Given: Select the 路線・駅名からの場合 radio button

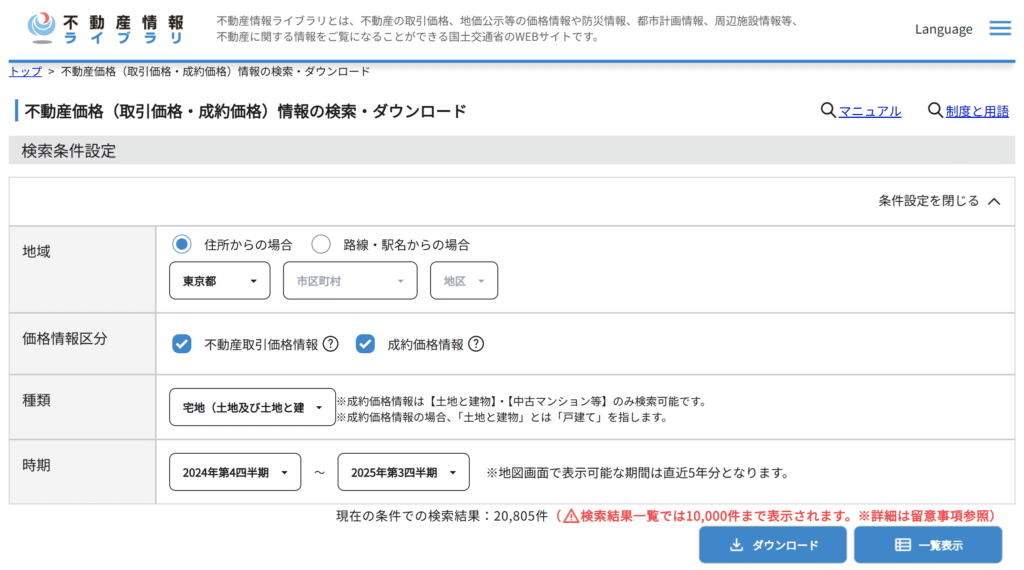Looking at the screenshot, I should click(321, 244).
